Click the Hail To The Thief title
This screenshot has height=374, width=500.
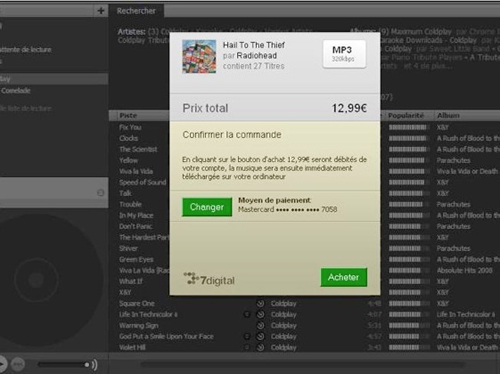(x=254, y=45)
